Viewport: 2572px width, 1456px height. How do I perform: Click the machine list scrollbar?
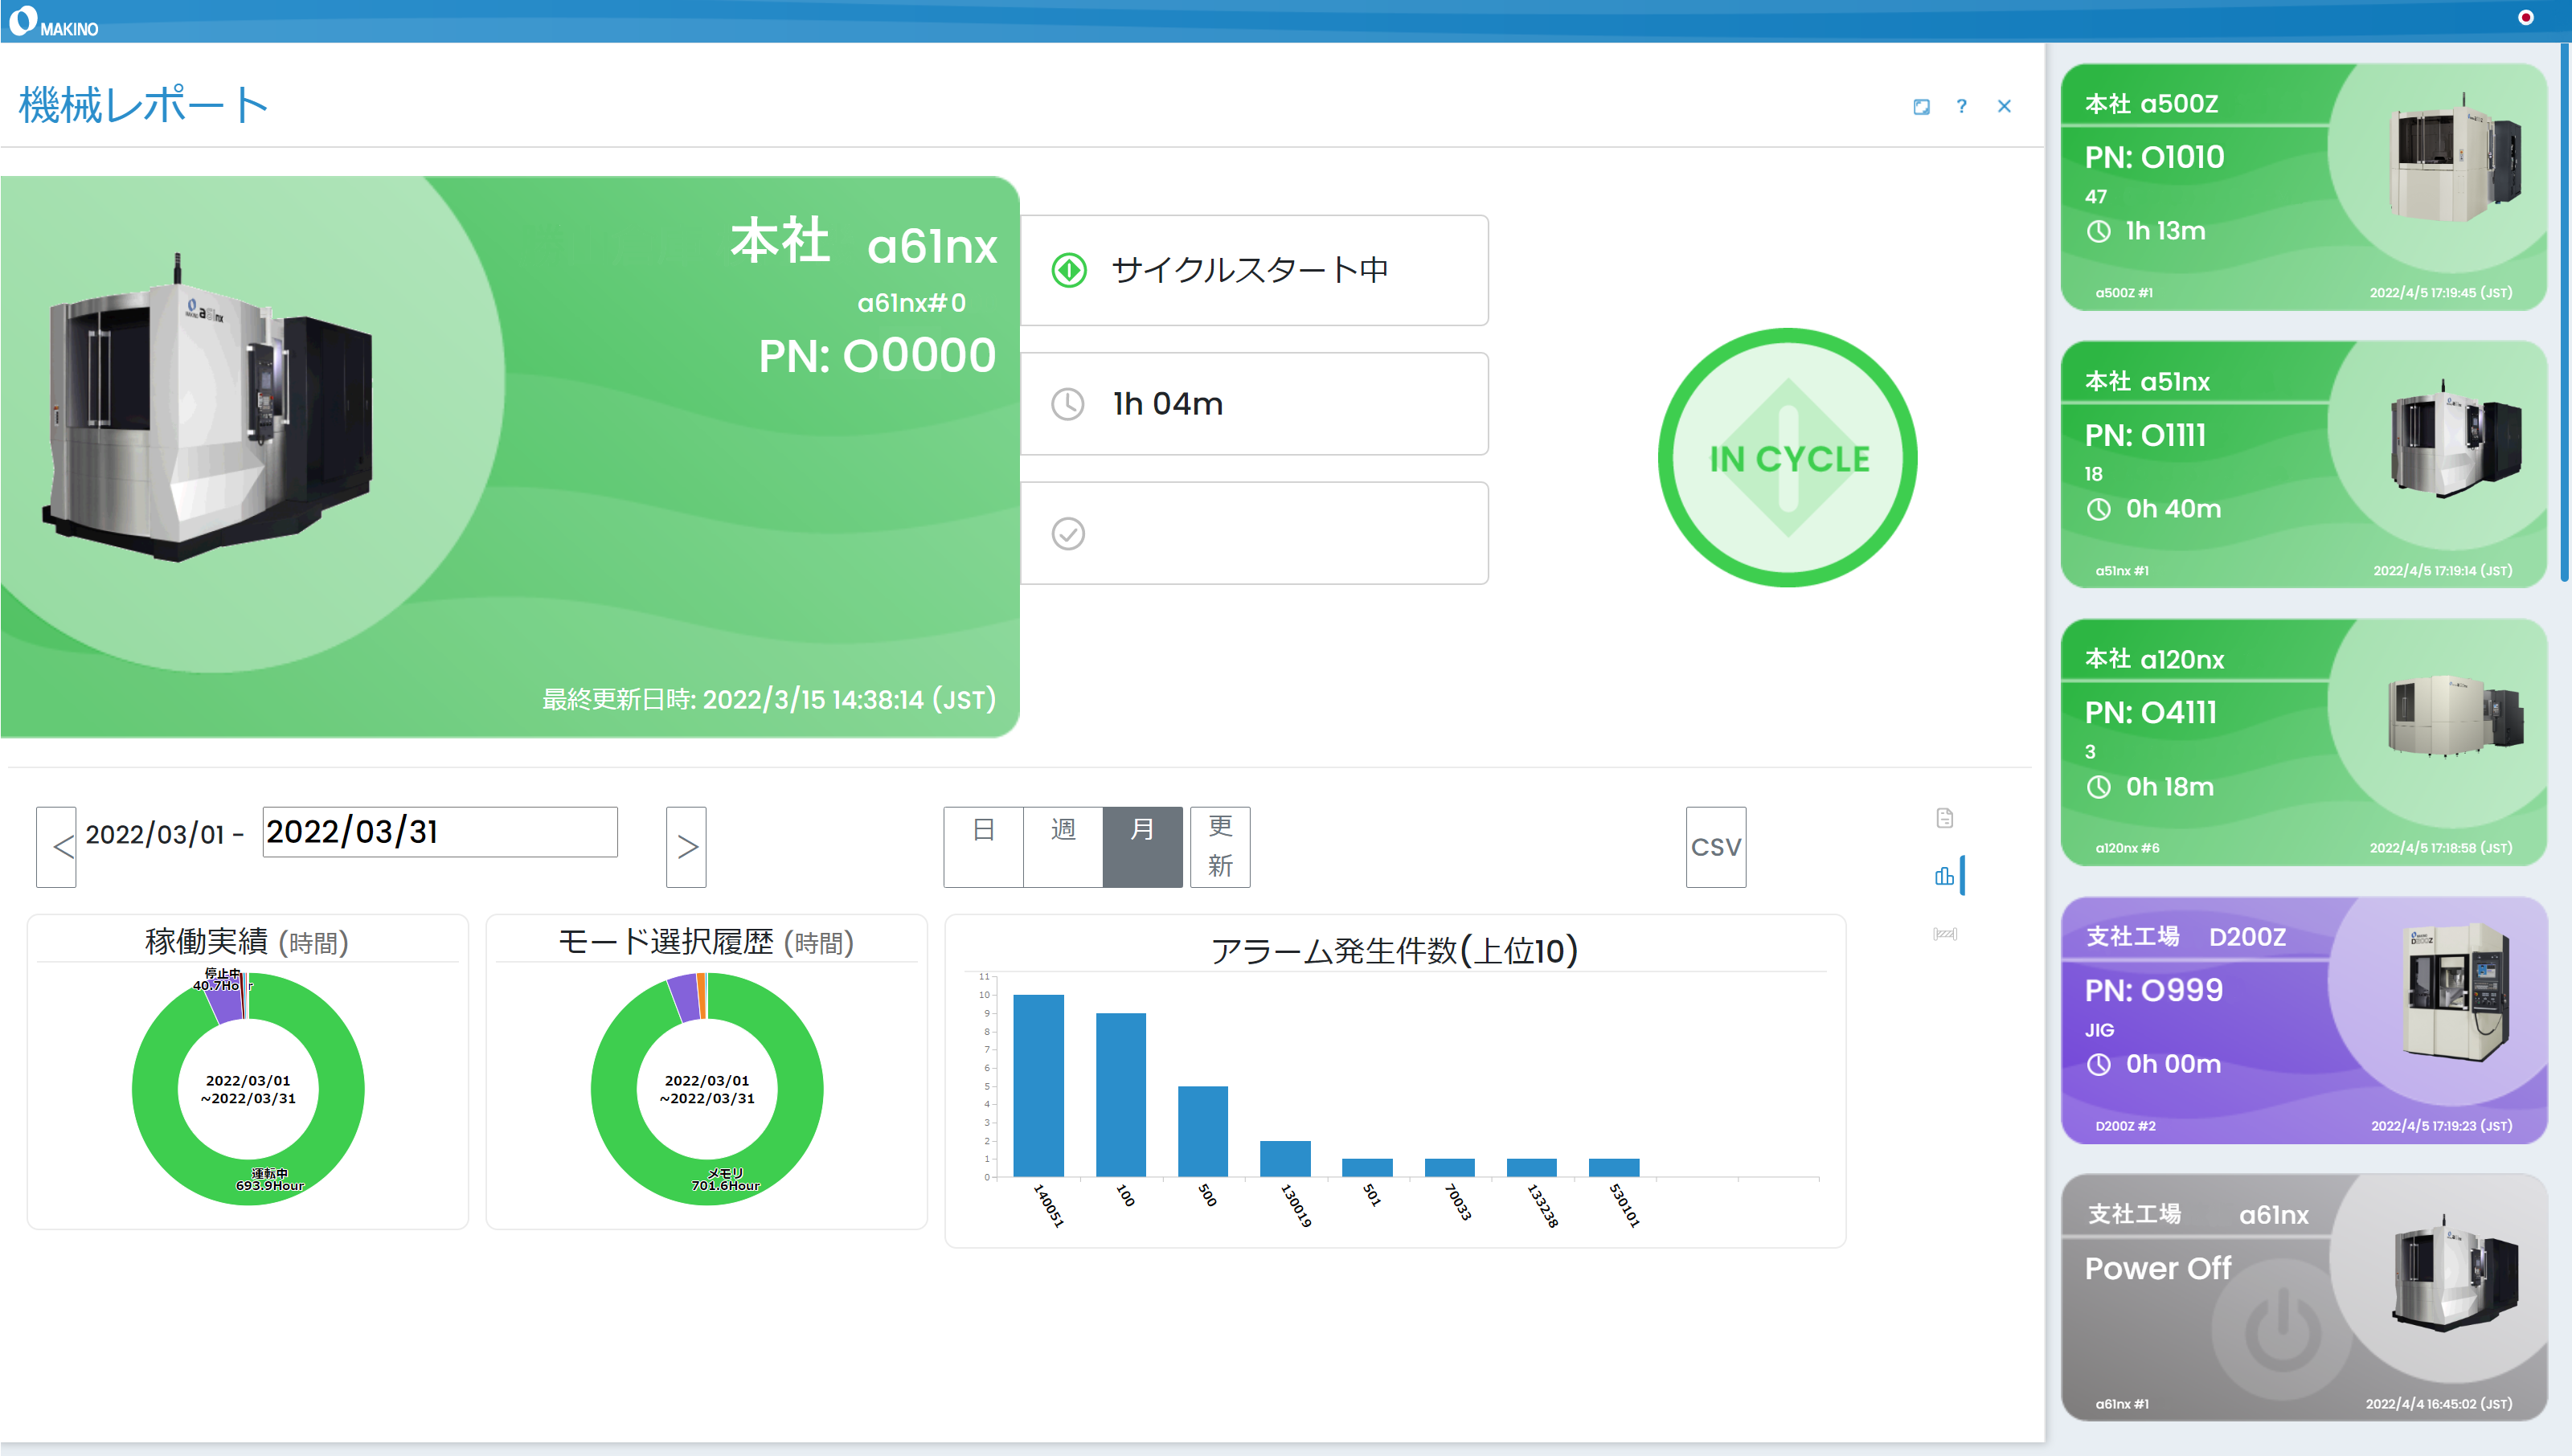point(2564,310)
